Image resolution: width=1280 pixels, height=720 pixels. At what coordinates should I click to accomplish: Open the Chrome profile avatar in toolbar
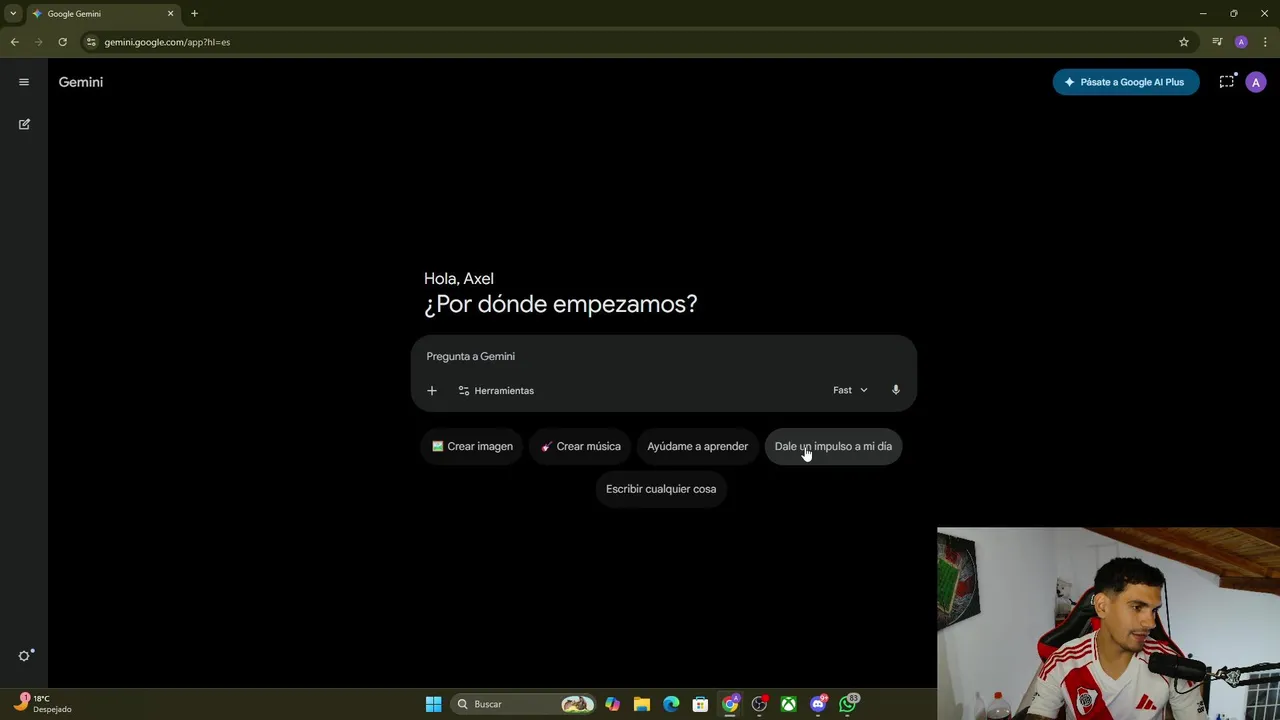(1241, 42)
